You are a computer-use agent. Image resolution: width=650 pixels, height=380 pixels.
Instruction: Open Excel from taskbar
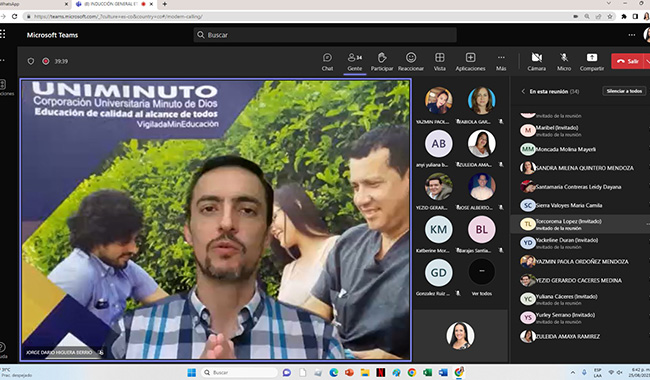point(427,373)
